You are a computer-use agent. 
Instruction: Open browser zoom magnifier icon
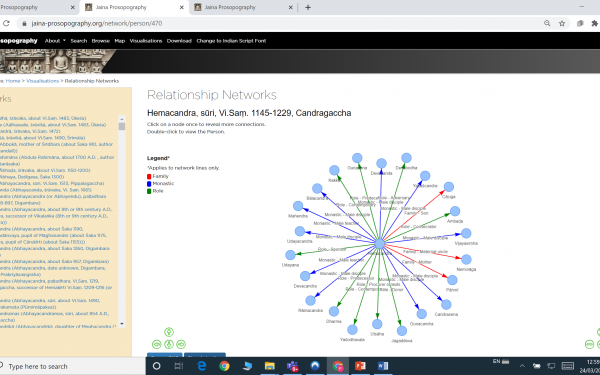click(x=547, y=23)
